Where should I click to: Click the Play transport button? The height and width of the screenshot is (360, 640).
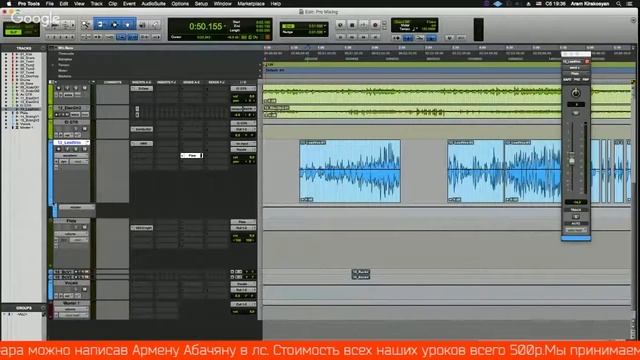(364, 25)
